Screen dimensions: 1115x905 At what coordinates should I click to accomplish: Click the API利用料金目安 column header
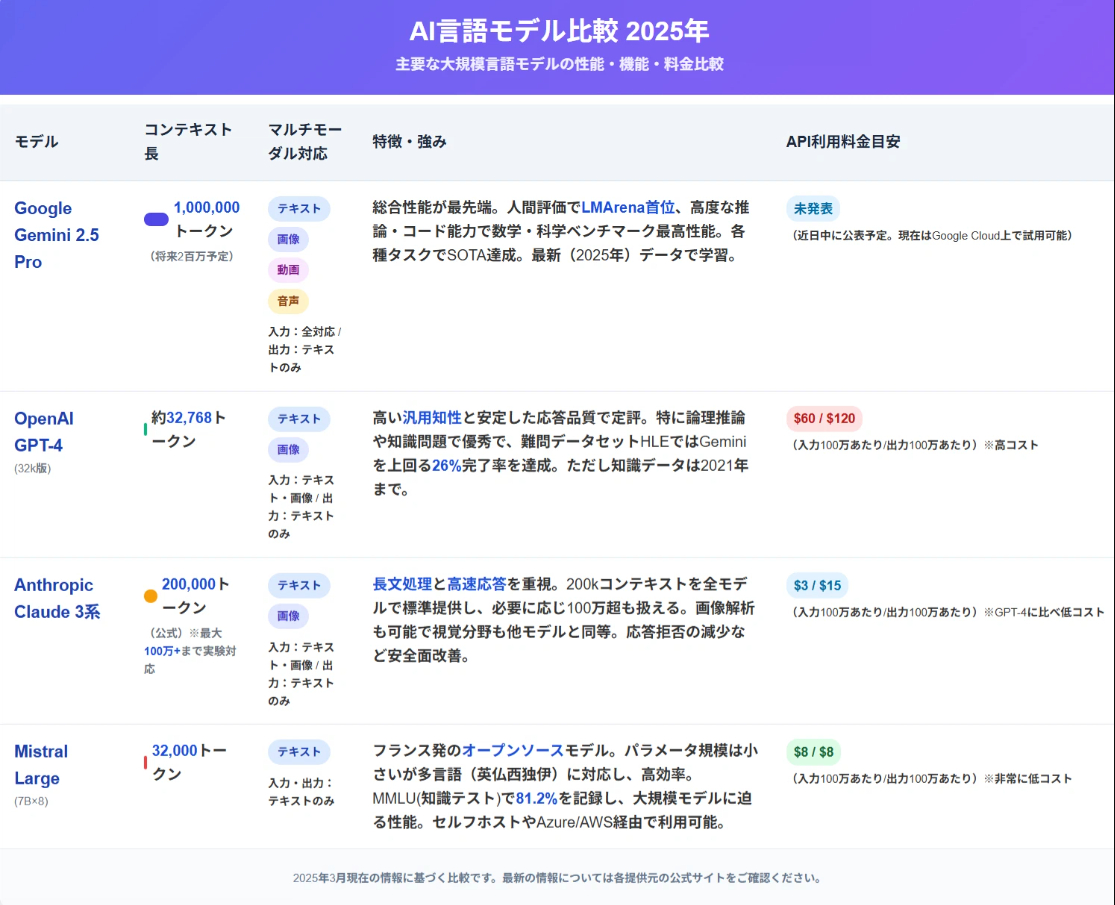(843, 141)
